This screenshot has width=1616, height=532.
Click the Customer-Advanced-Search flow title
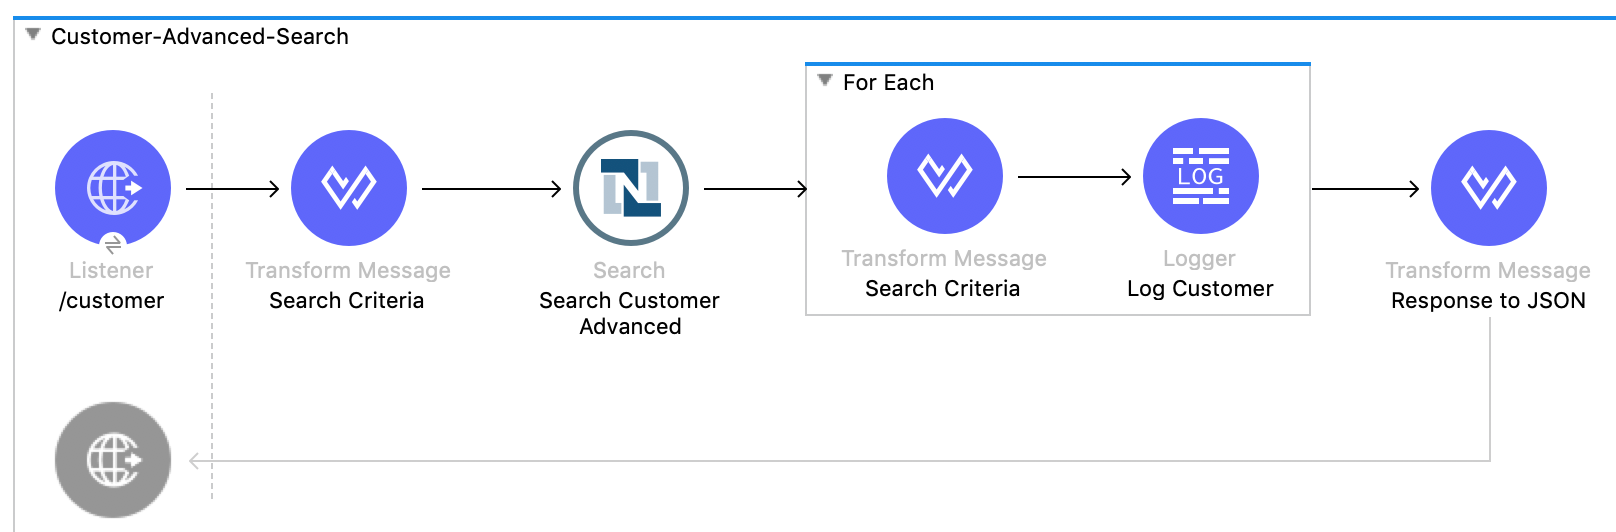click(x=200, y=37)
